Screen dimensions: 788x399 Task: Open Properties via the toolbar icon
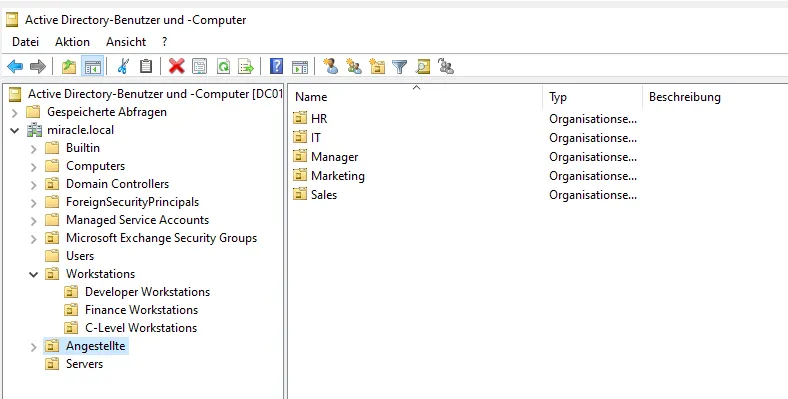200,66
